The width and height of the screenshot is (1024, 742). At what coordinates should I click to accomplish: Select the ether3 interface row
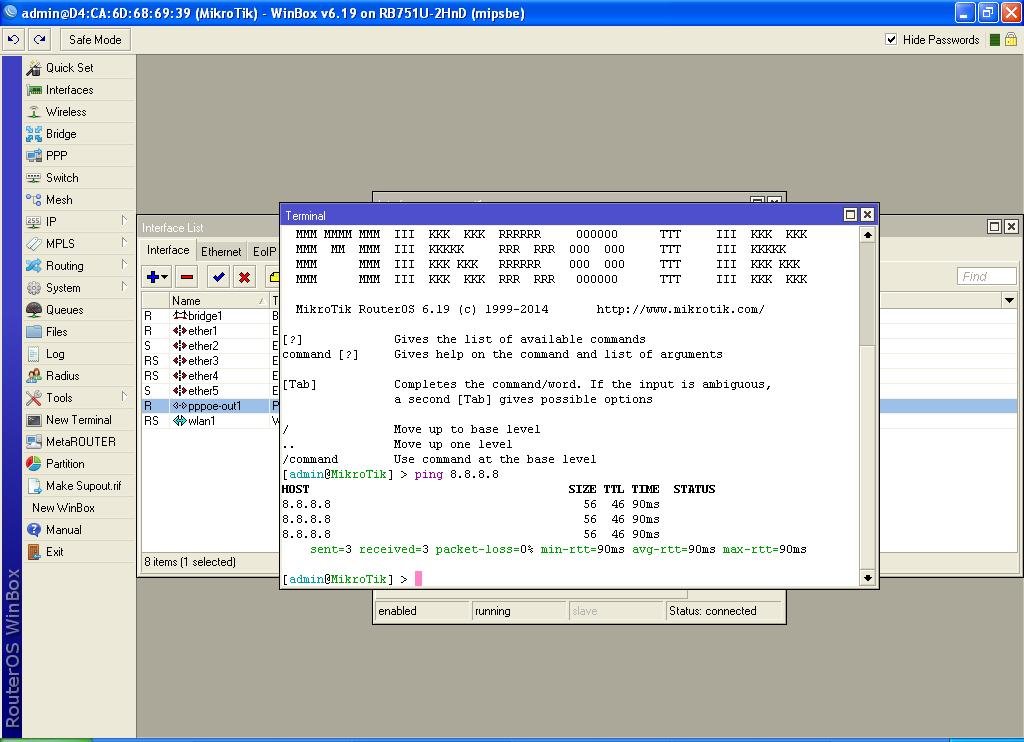point(210,361)
